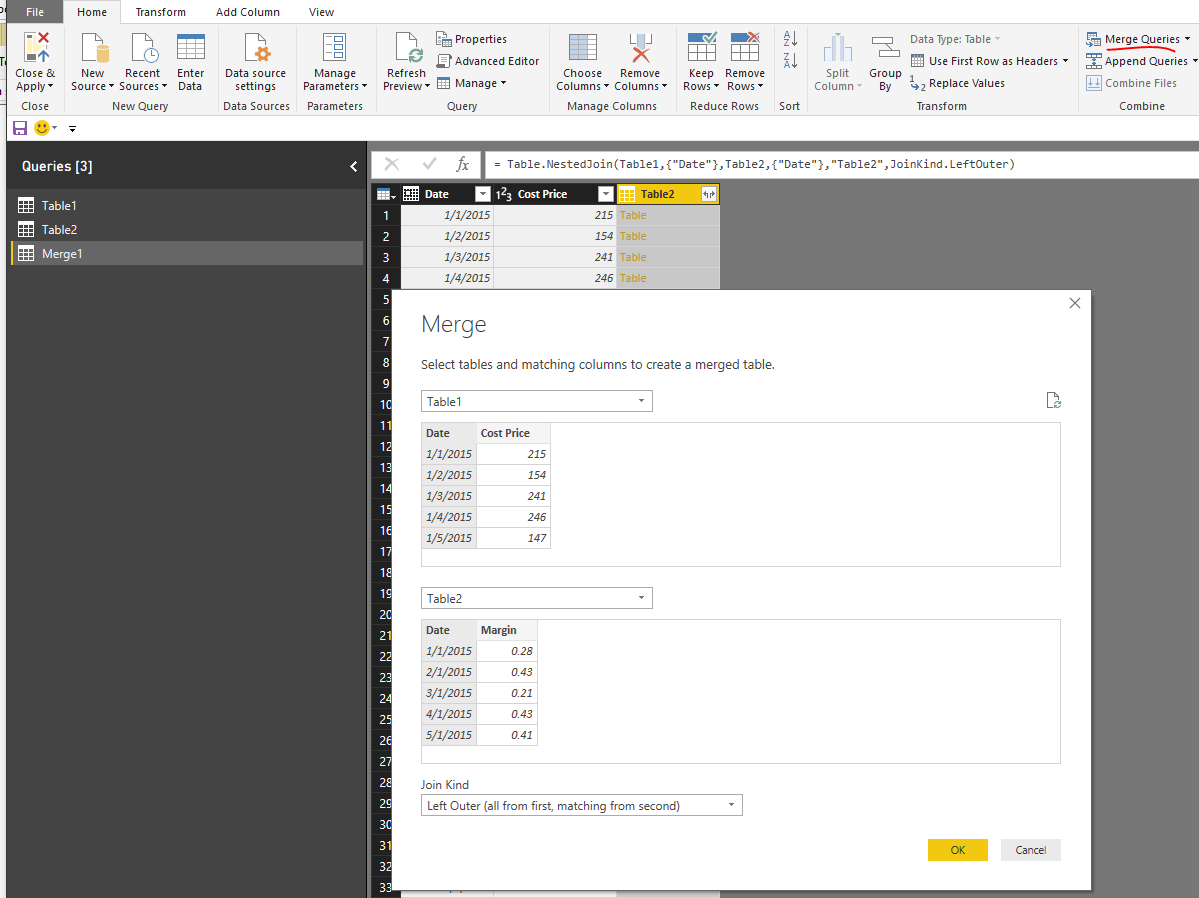Confirm merge with OK button

pos(957,850)
